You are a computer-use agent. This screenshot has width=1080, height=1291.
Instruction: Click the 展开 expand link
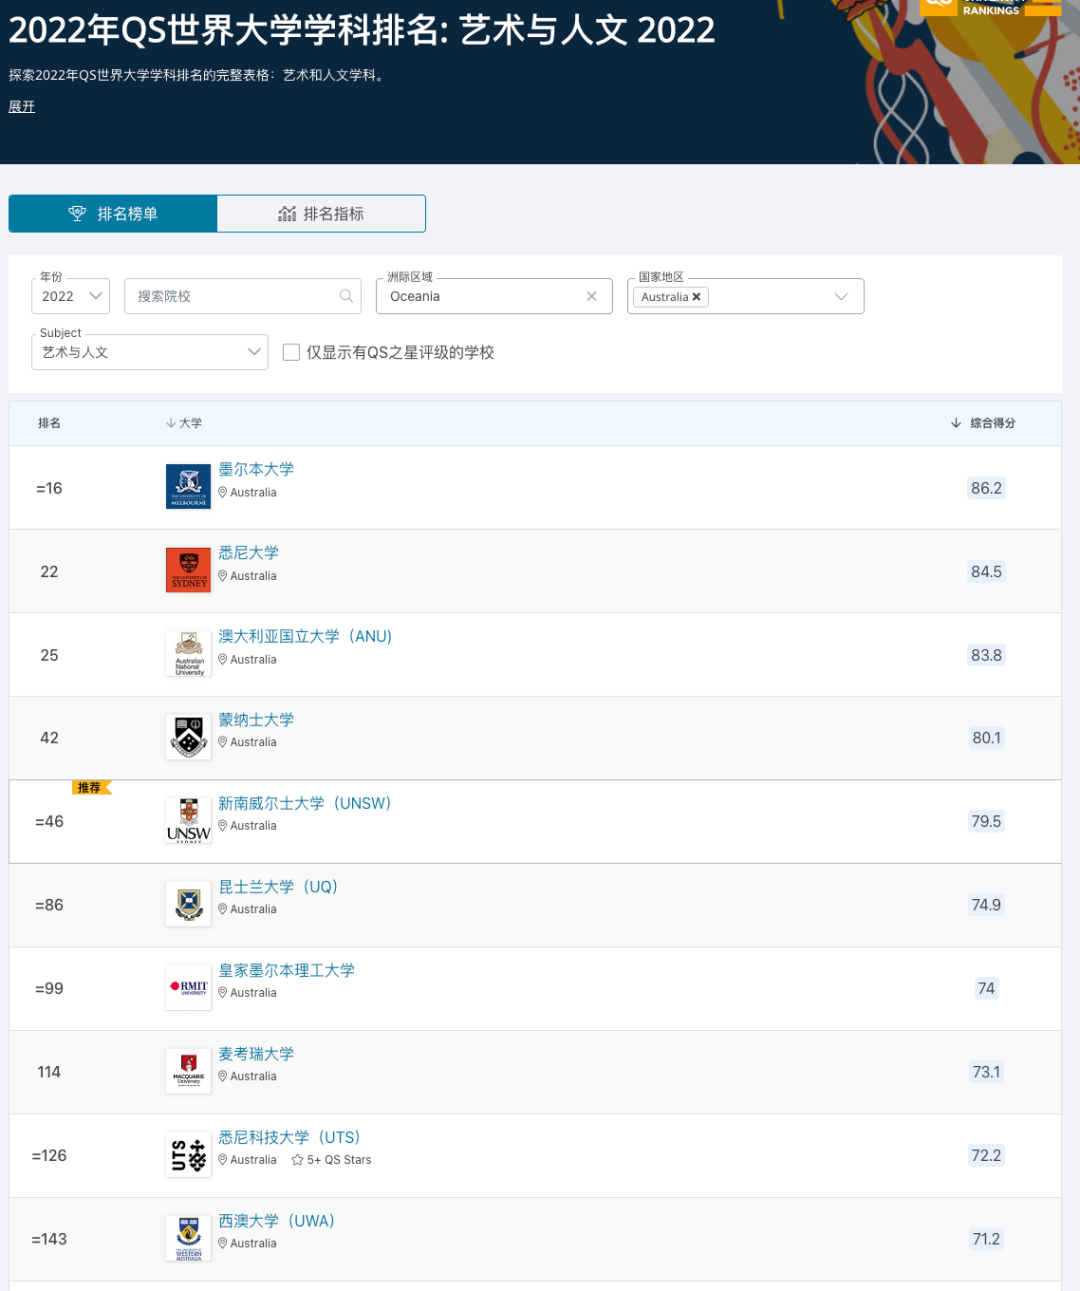(22, 107)
